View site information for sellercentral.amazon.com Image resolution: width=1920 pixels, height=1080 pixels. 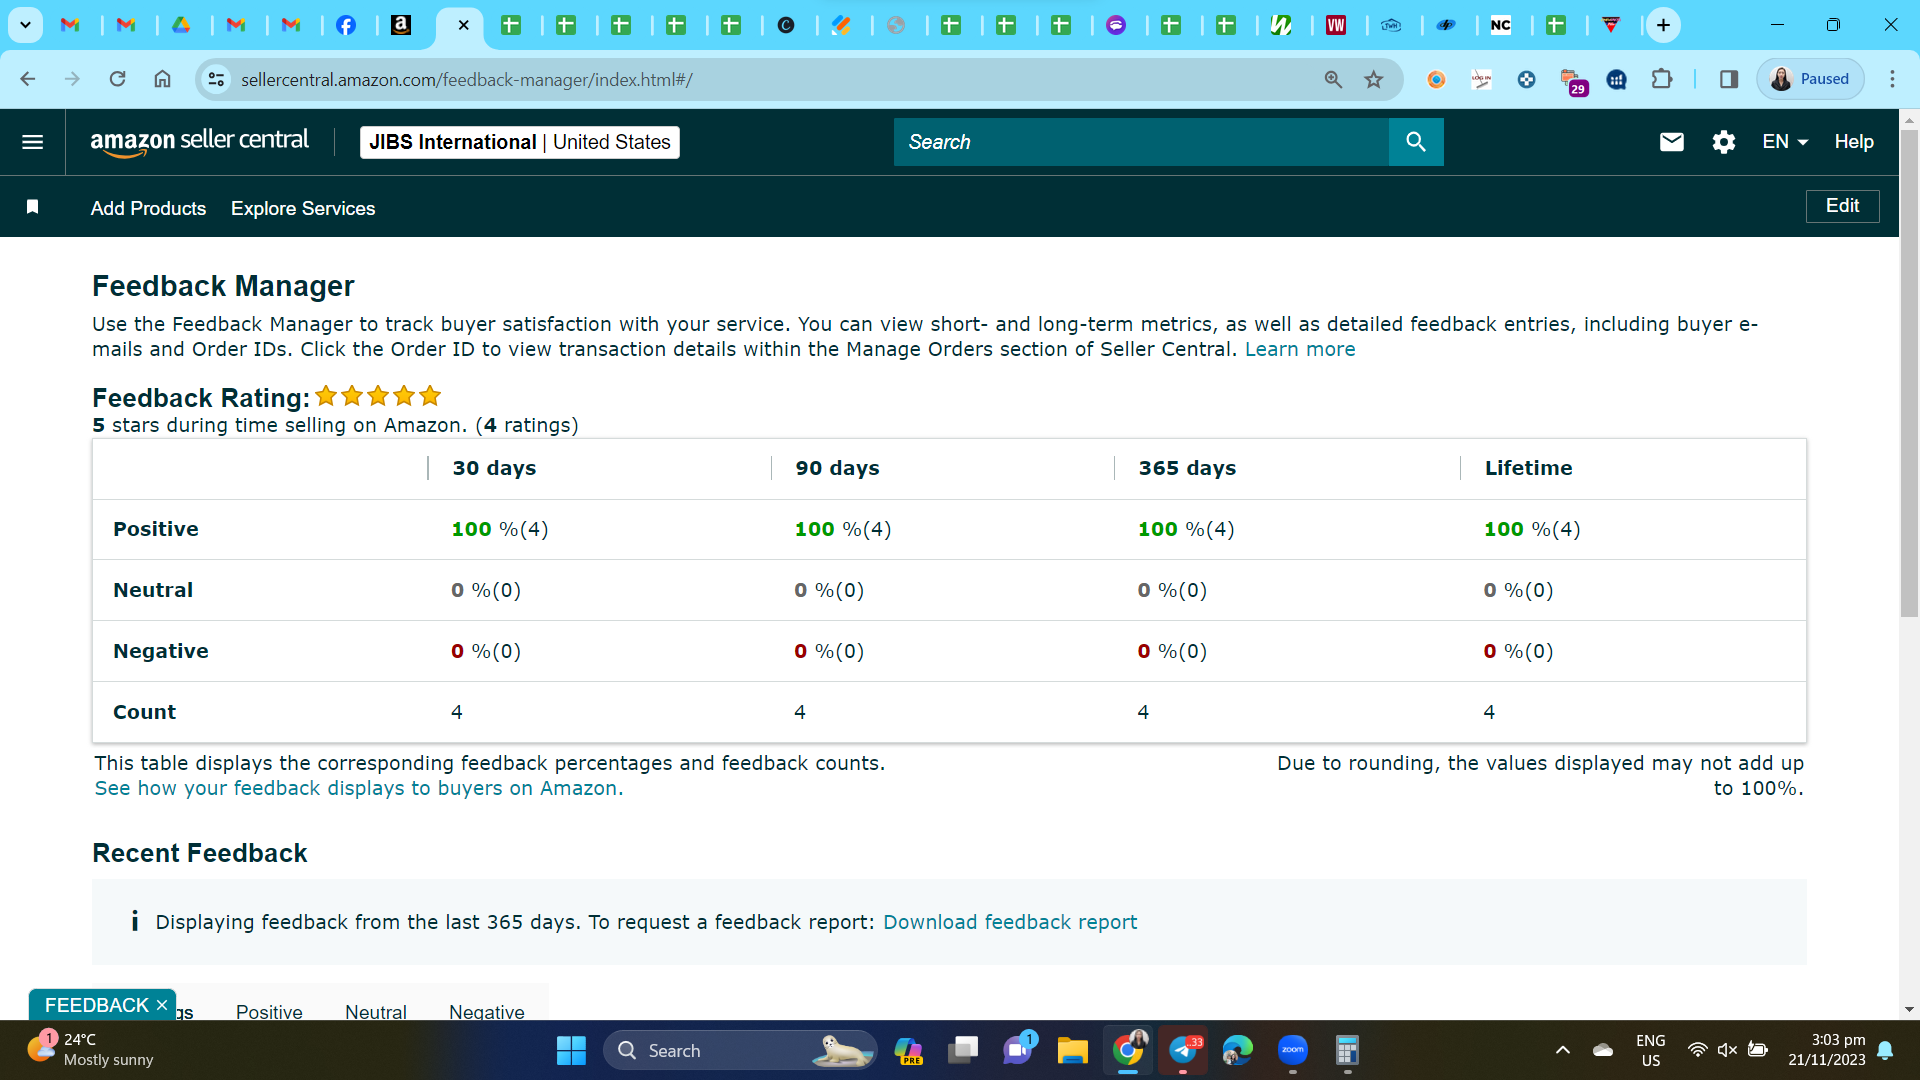(216, 79)
